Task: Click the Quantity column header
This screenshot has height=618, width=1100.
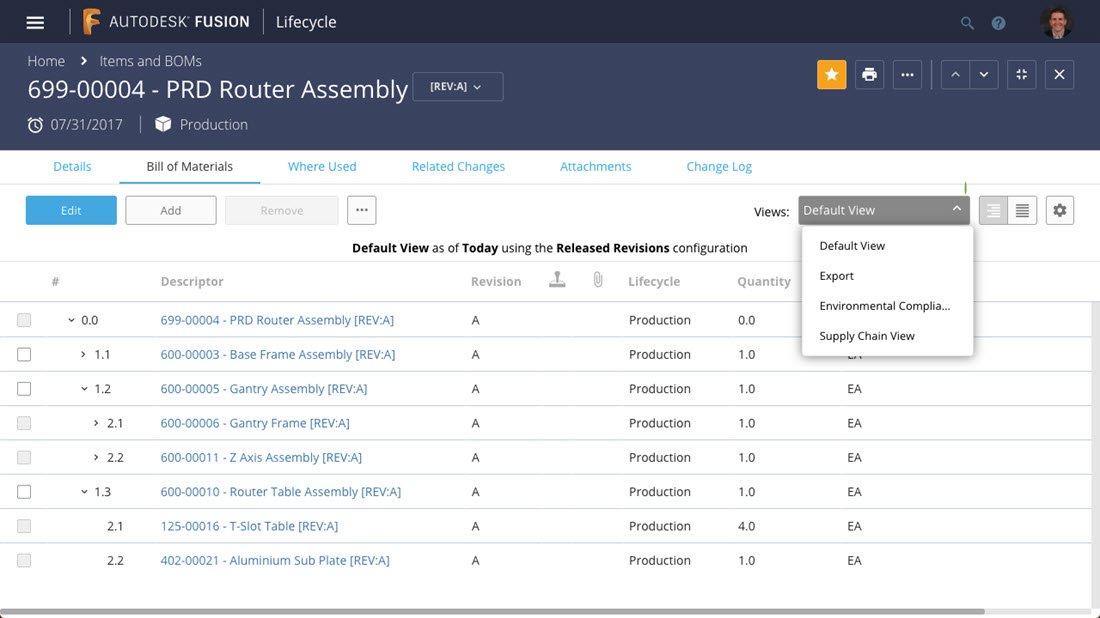Action: pos(764,281)
